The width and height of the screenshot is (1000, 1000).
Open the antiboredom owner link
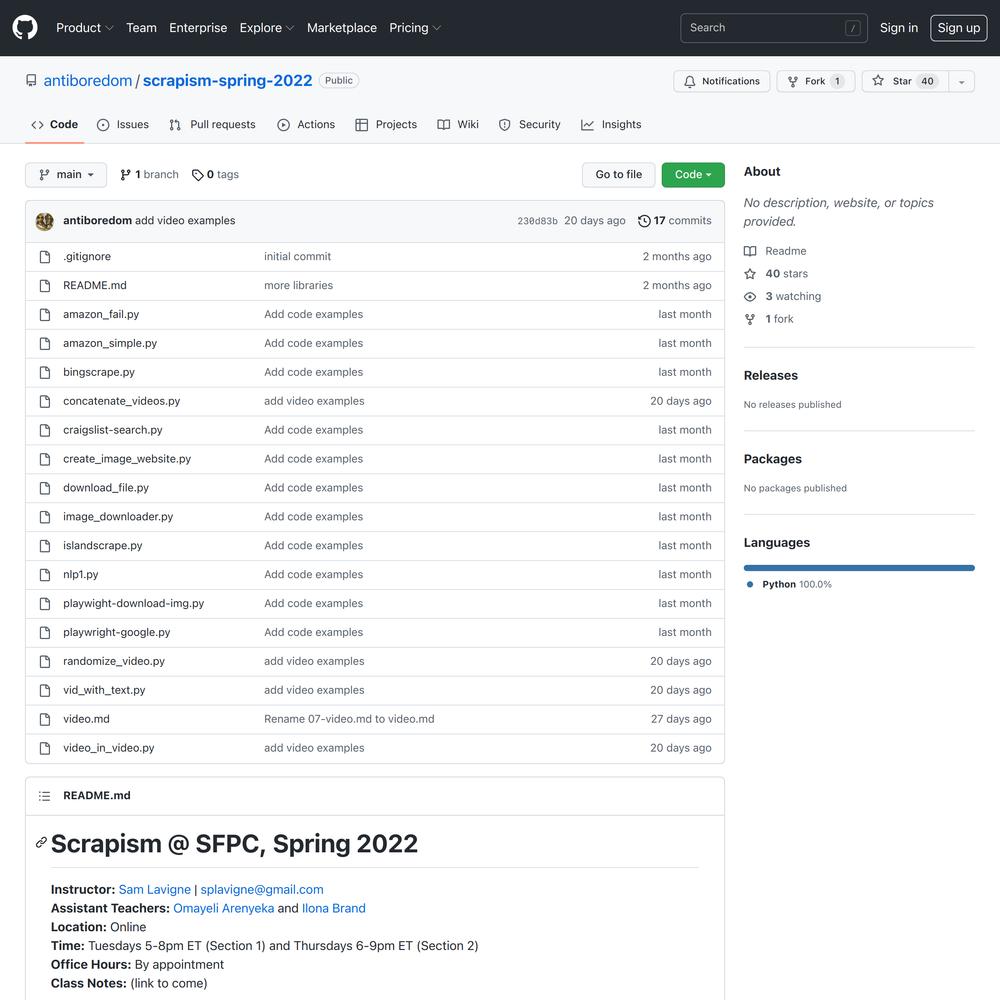pyautogui.click(x=88, y=80)
